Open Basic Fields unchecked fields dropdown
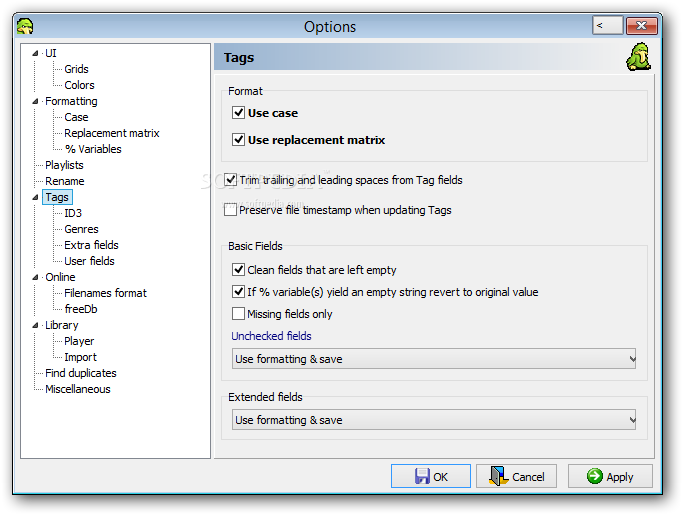This screenshot has width=683, height=515. click(x=434, y=359)
